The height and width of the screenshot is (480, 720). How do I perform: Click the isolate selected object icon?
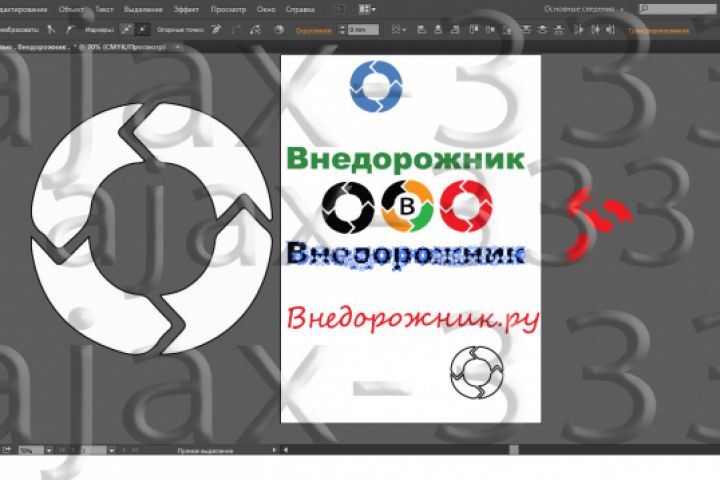tap(279, 30)
